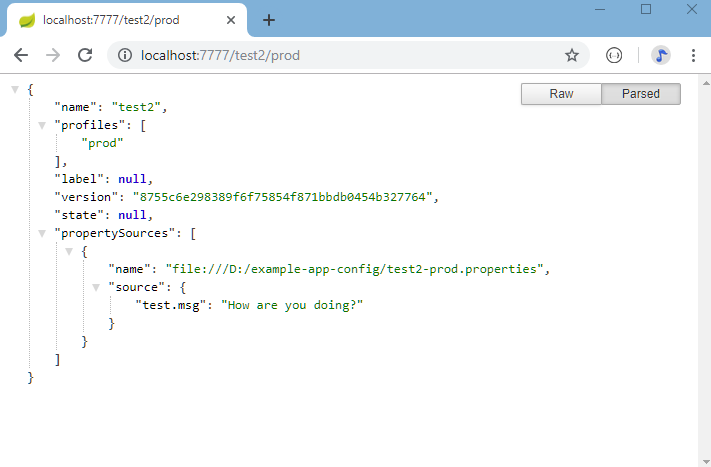Viewport: 711px width, 467px height.
Task: Open a new tab with plus button
Action: point(269,20)
